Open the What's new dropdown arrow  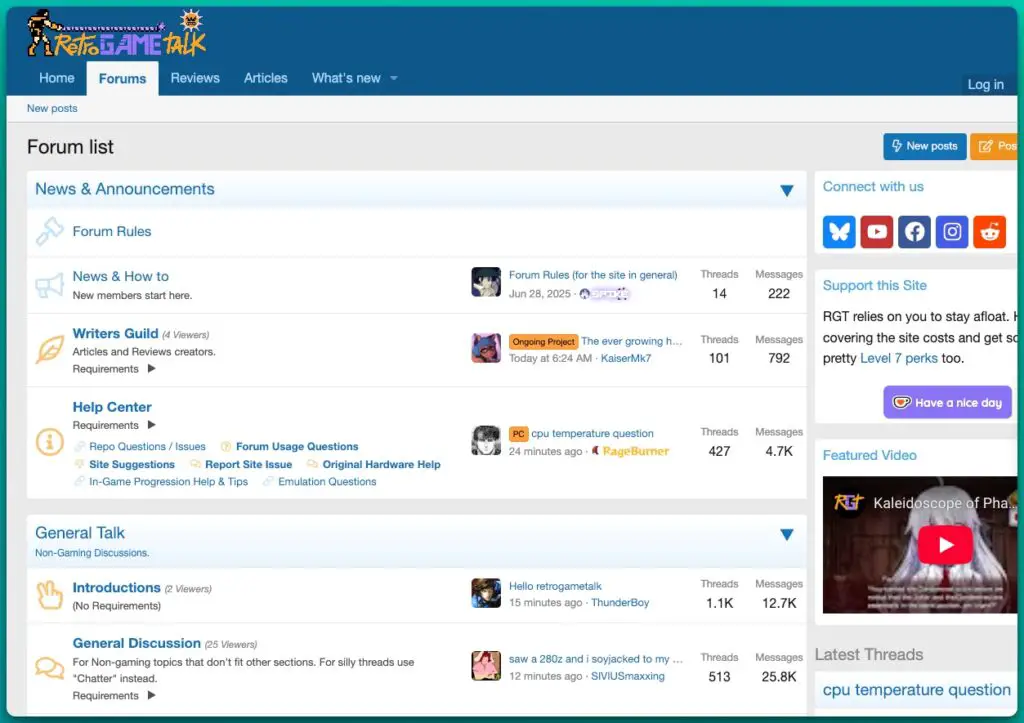(x=394, y=78)
